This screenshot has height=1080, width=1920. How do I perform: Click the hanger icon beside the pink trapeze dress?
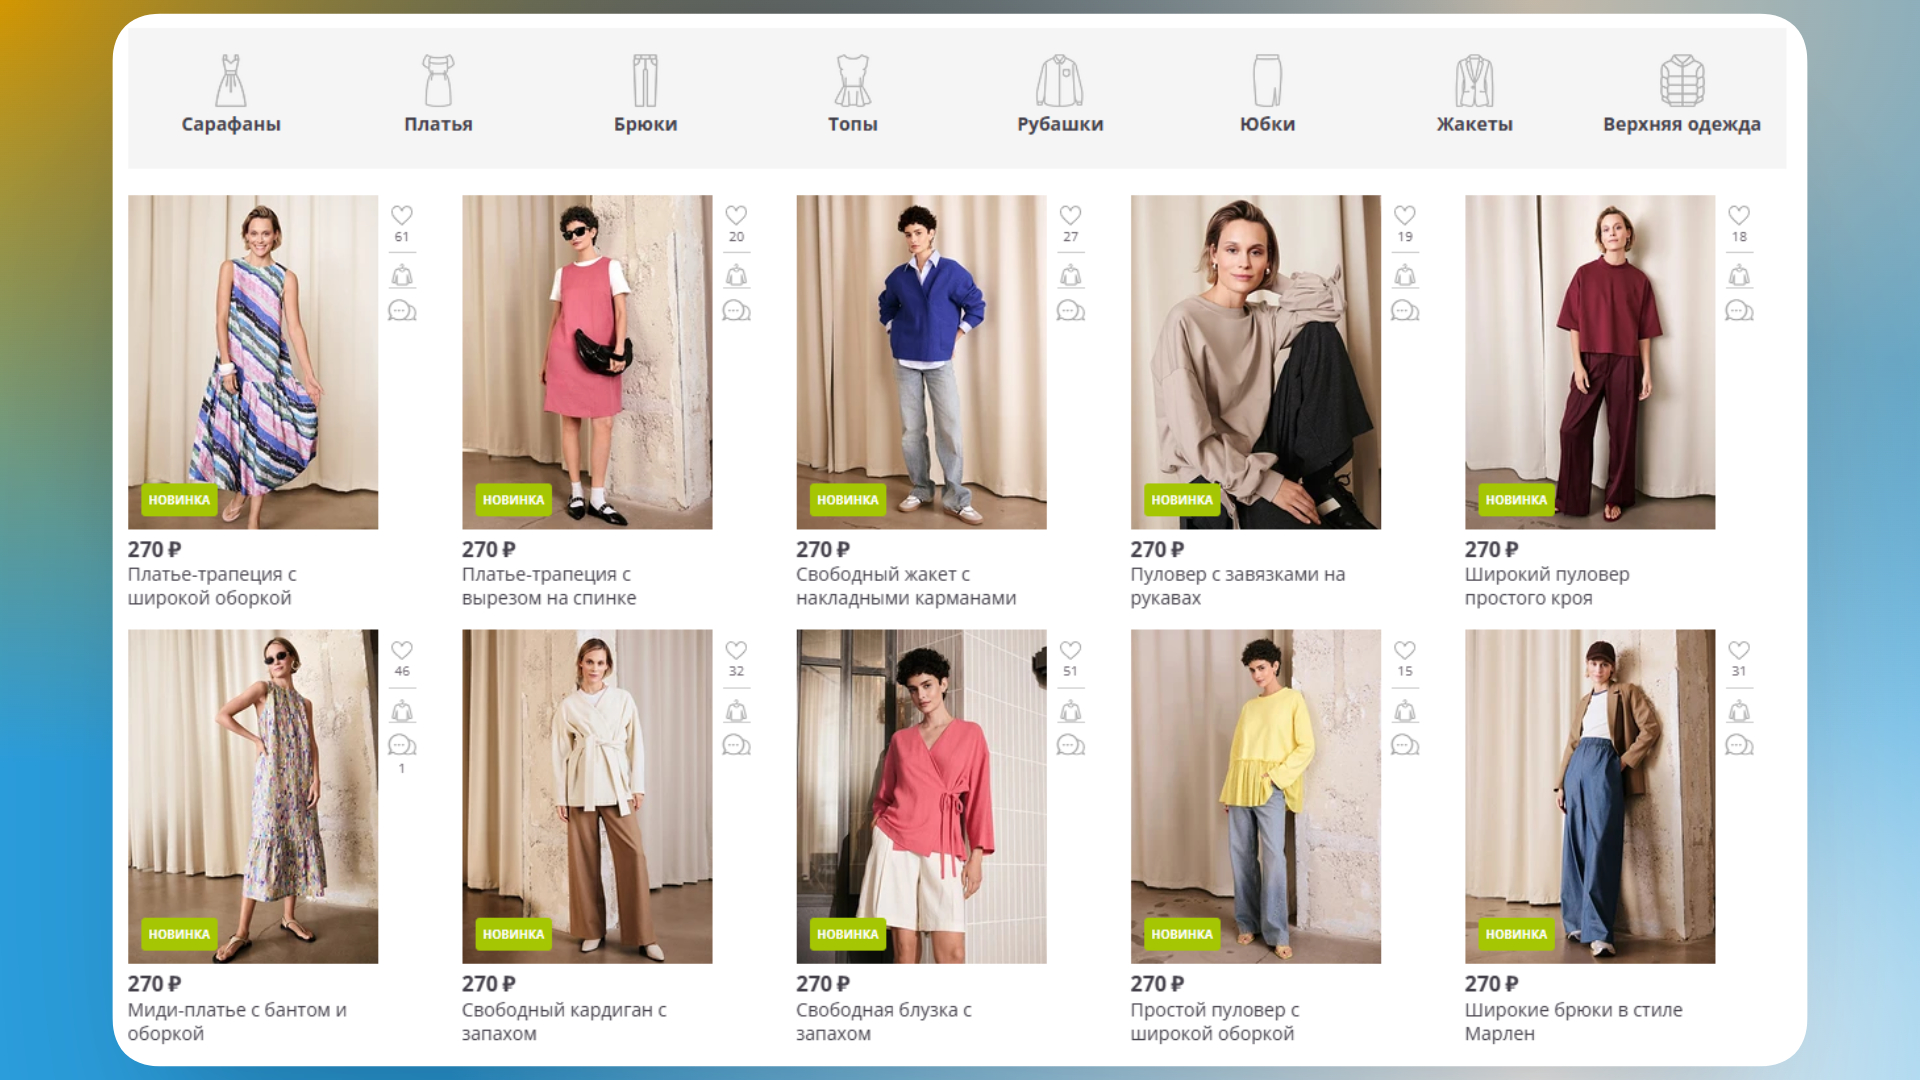tap(736, 276)
